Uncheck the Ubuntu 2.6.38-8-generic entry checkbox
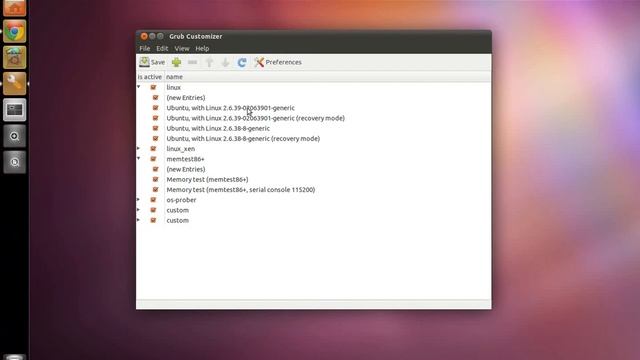The width and height of the screenshot is (640, 360). coord(156,128)
